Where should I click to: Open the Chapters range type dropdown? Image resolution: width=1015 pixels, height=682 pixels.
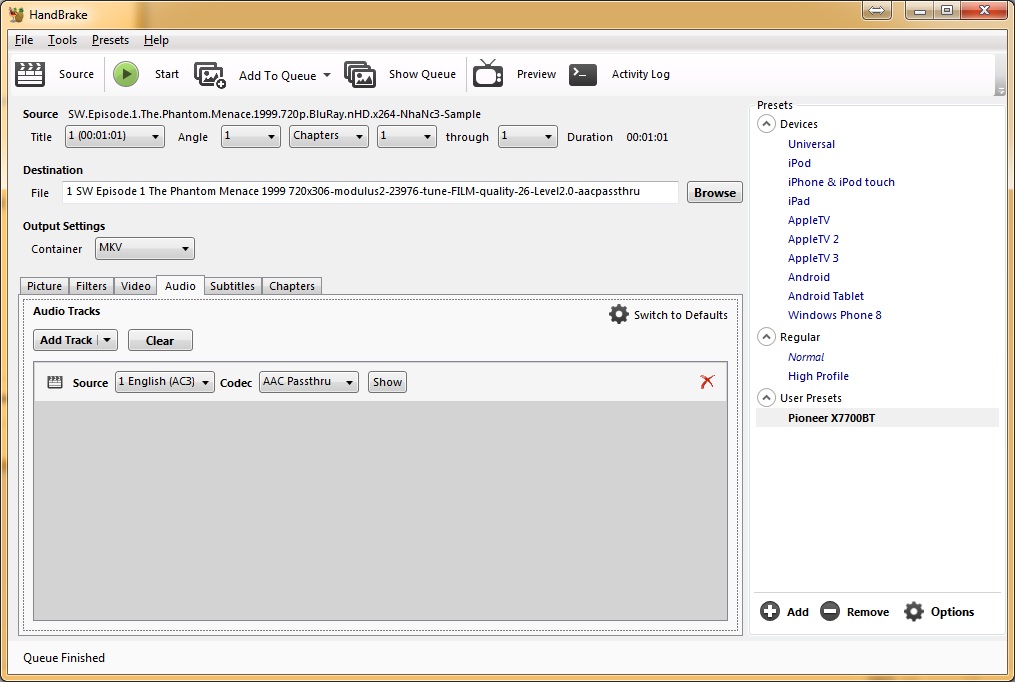coord(329,137)
